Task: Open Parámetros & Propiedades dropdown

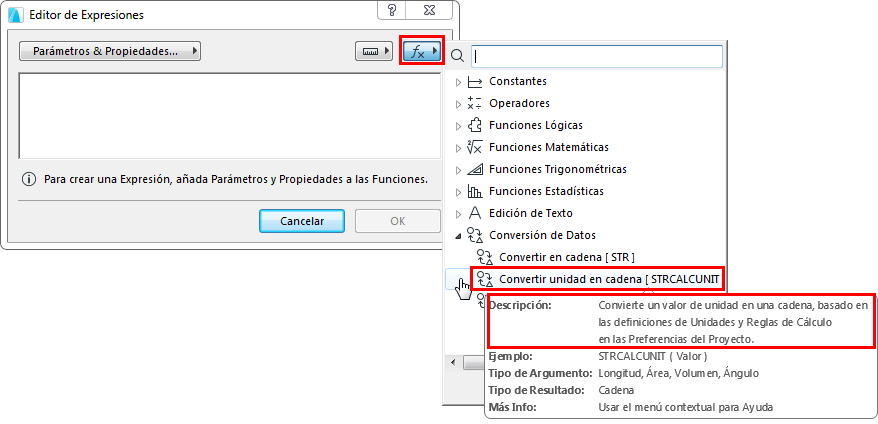Action: (110, 51)
